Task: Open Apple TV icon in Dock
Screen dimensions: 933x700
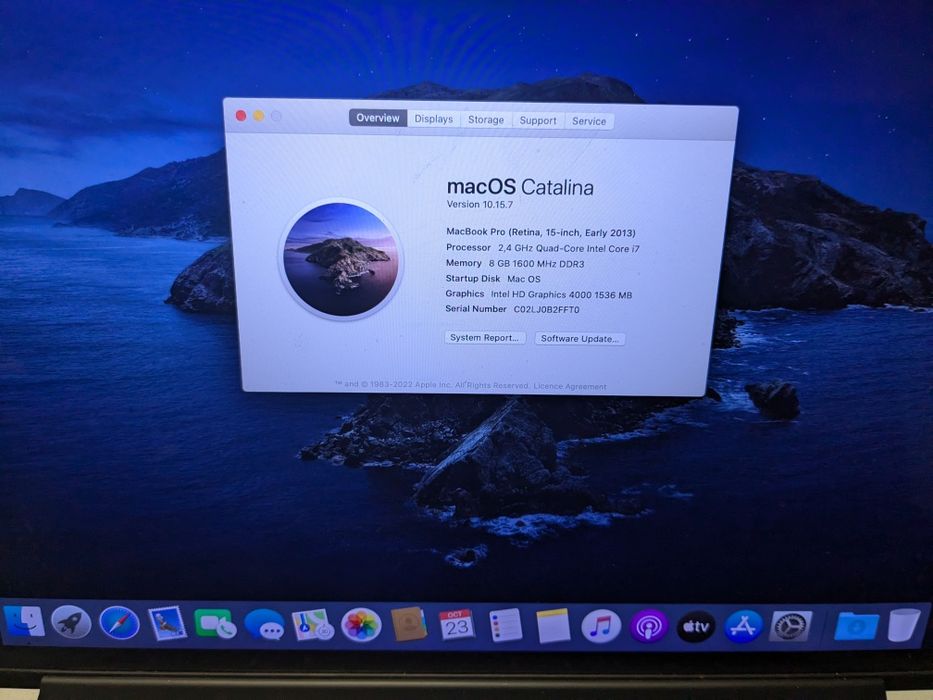Action: [x=696, y=627]
